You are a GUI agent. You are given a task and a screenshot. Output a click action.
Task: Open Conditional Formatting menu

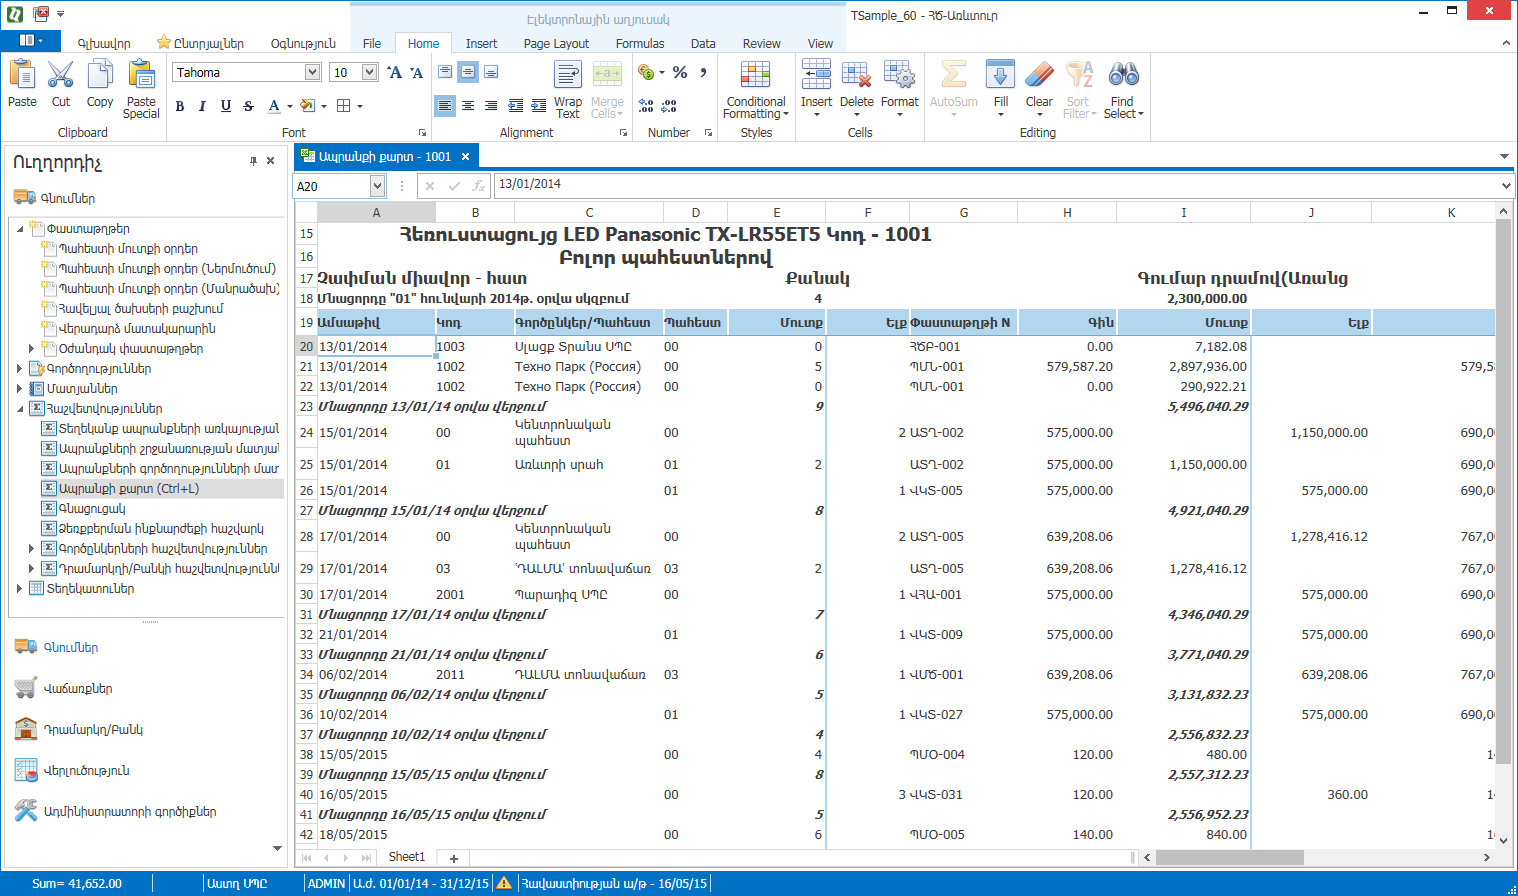[756, 89]
